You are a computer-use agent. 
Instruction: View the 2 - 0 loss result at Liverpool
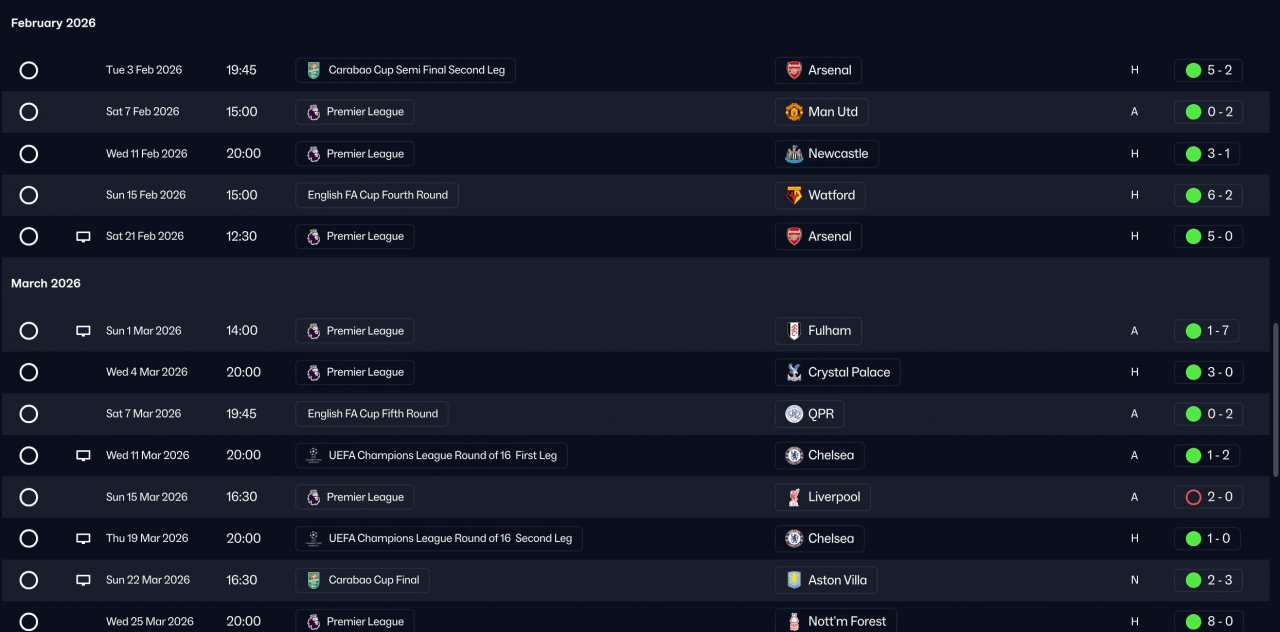pyautogui.click(x=1207, y=497)
